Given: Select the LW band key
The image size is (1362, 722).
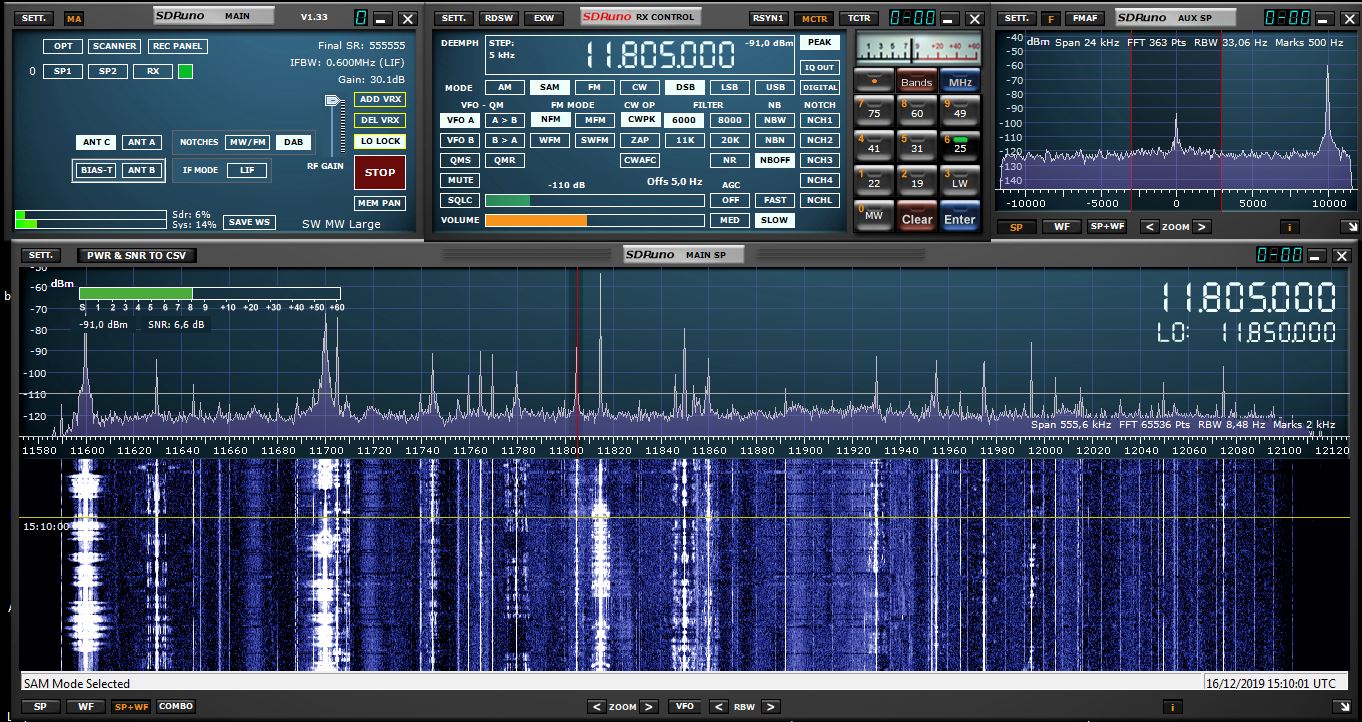Looking at the screenshot, I should 960,180.
